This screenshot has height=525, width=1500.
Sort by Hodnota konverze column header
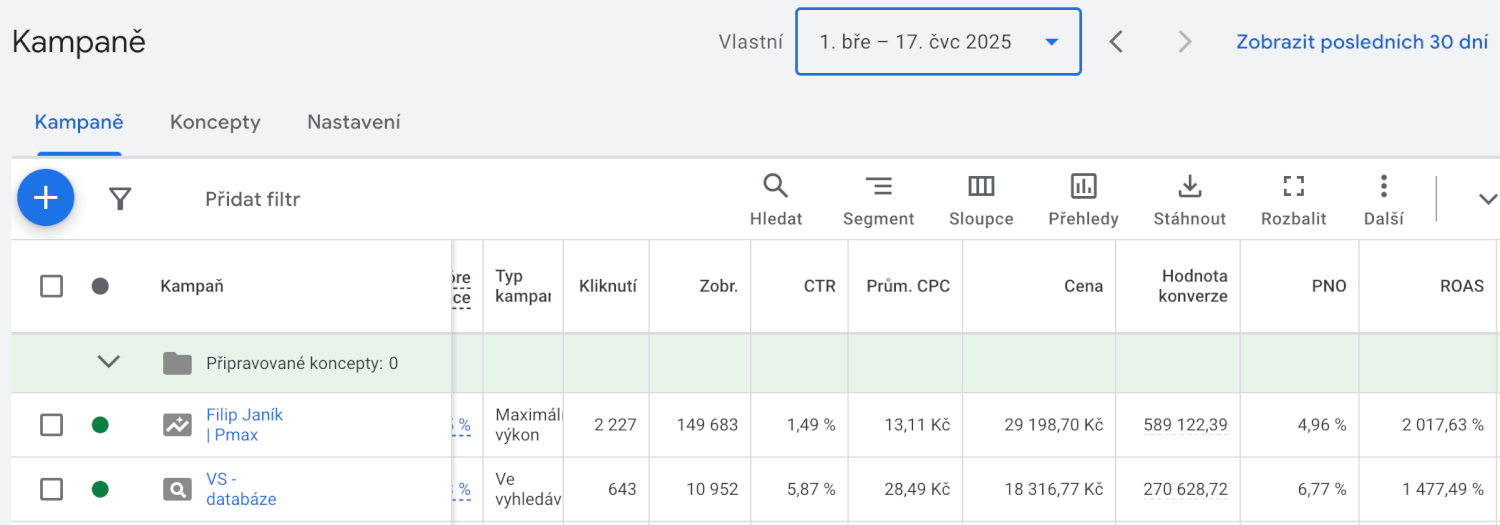1195,286
